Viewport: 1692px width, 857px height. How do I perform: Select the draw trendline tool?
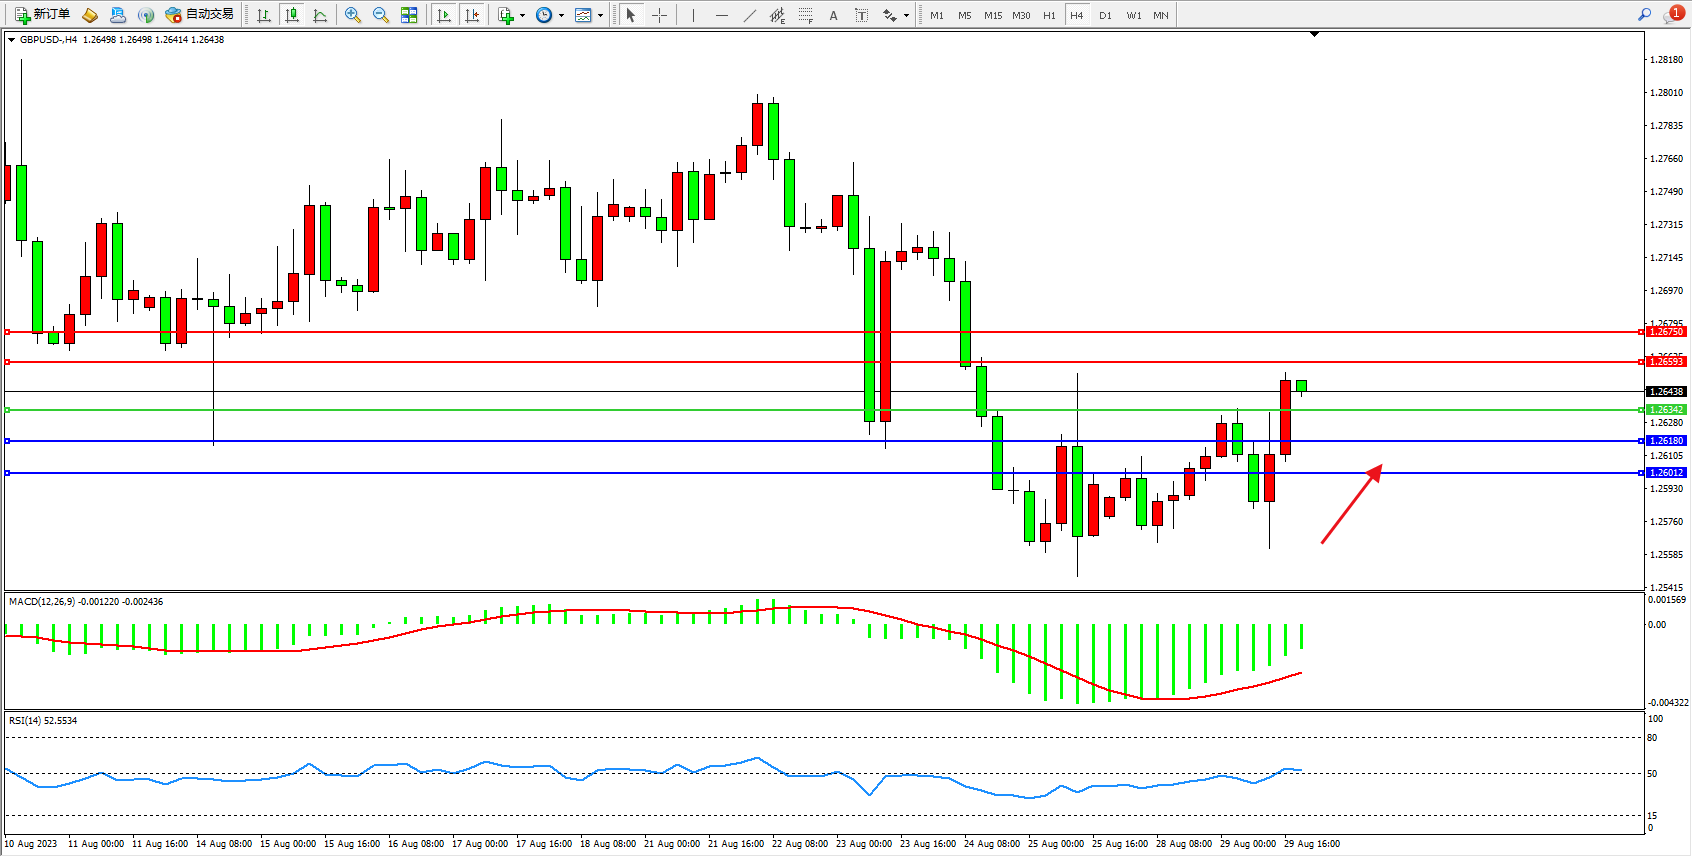(749, 15)
